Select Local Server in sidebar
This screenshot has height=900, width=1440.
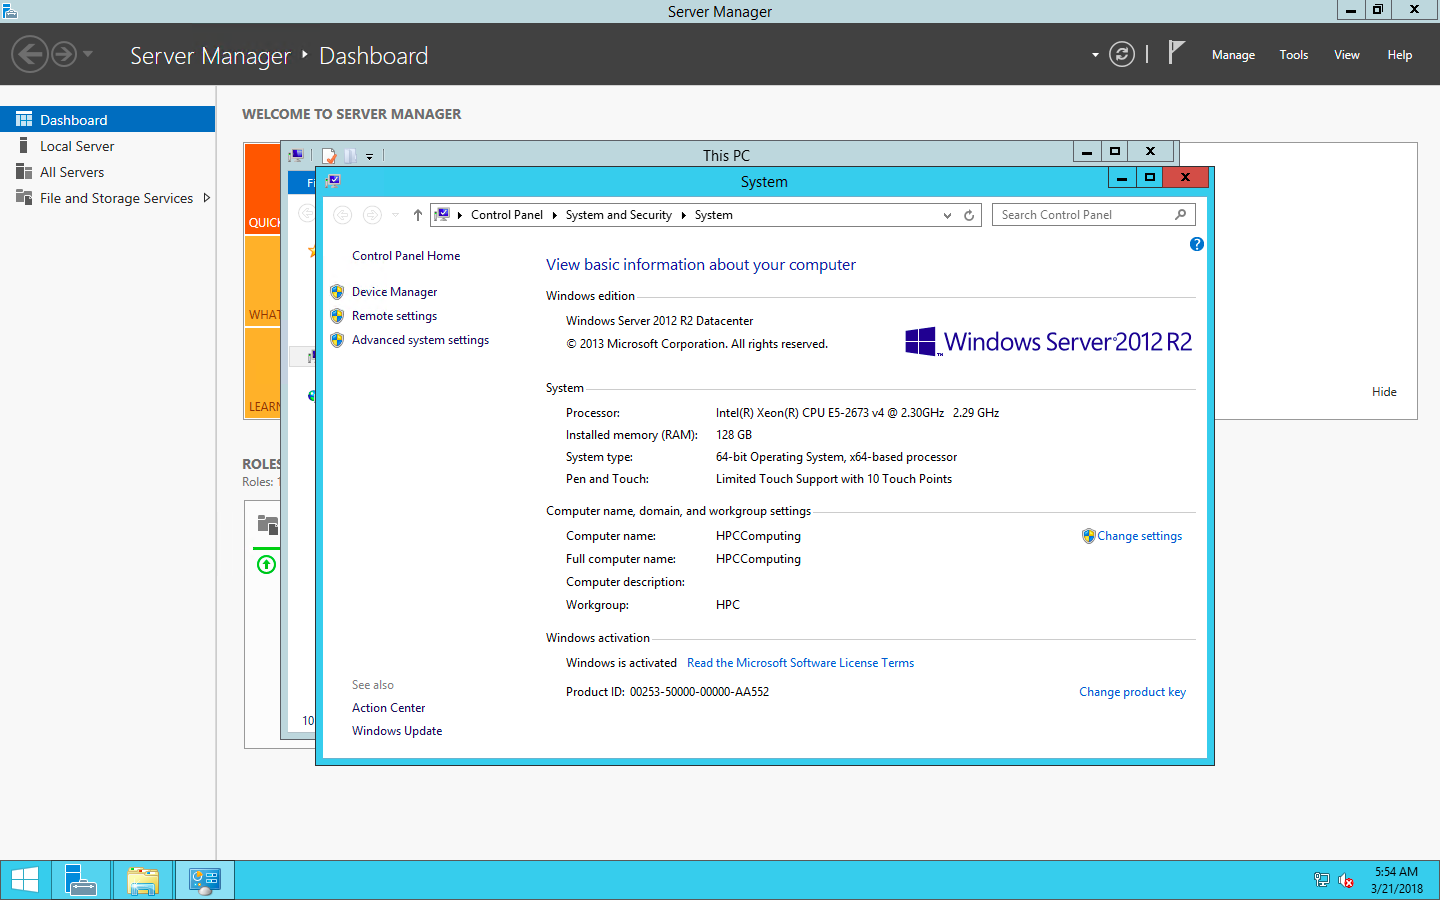tap(77, 146)
